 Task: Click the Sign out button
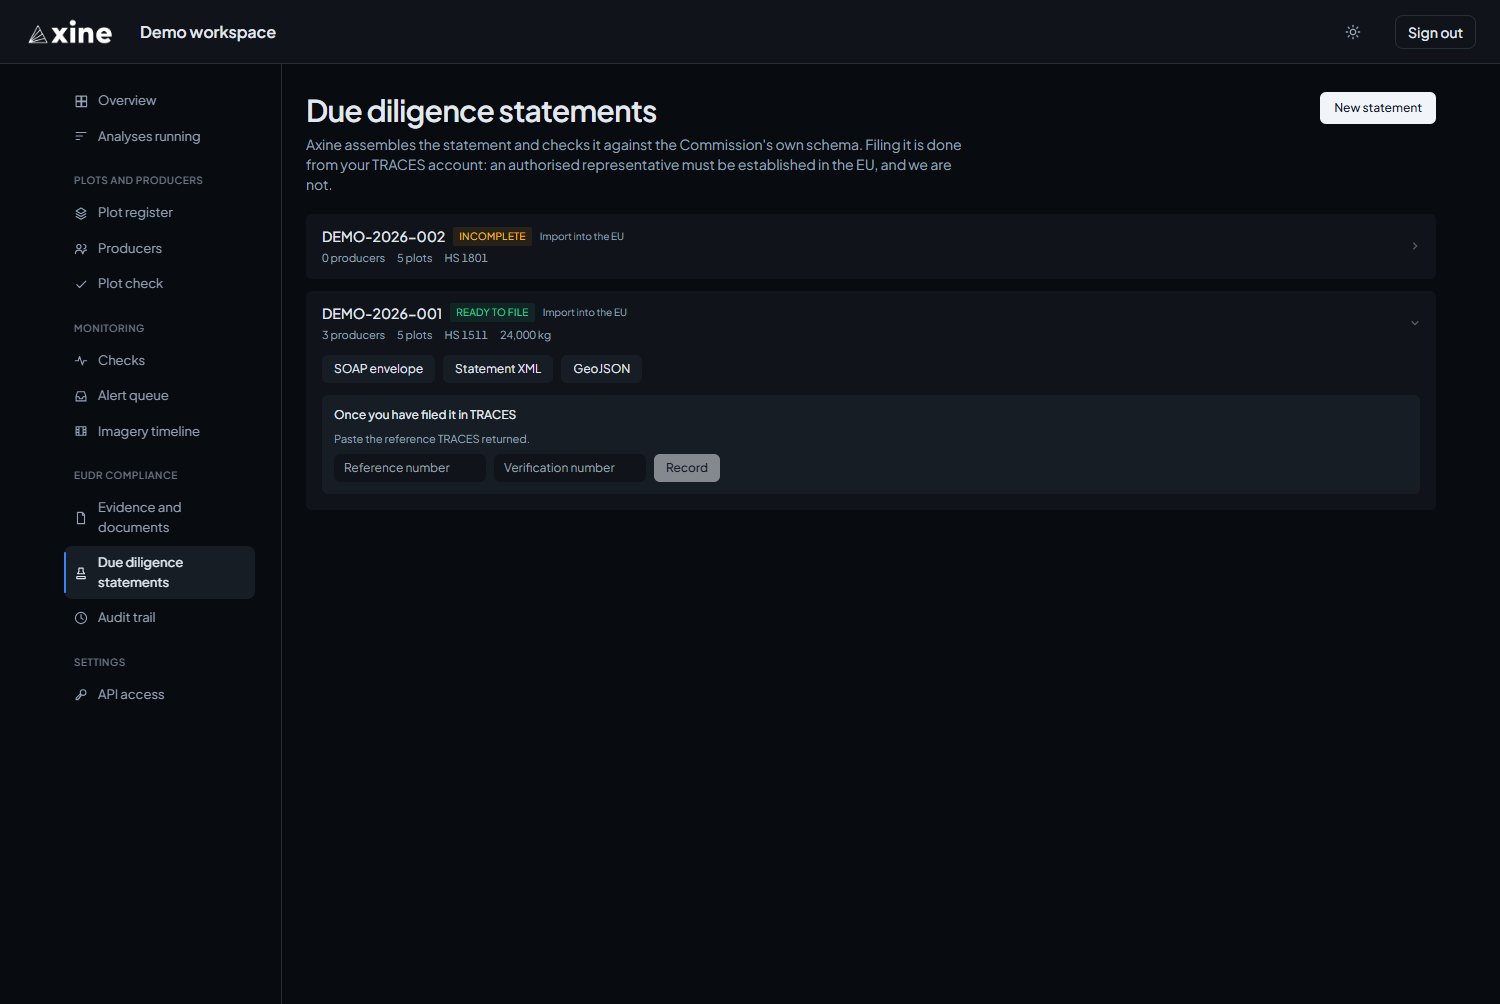click(x=1435, y=33)
